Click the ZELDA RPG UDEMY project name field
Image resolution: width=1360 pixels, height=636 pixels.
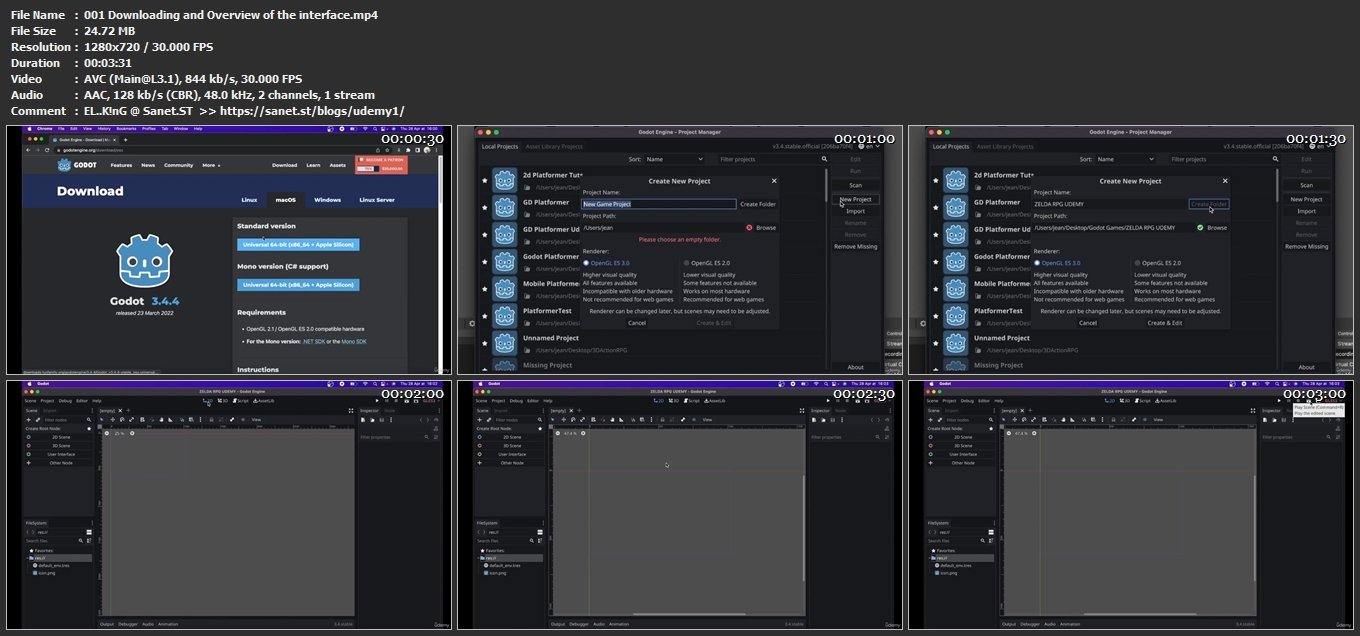tap(1110, 204)
